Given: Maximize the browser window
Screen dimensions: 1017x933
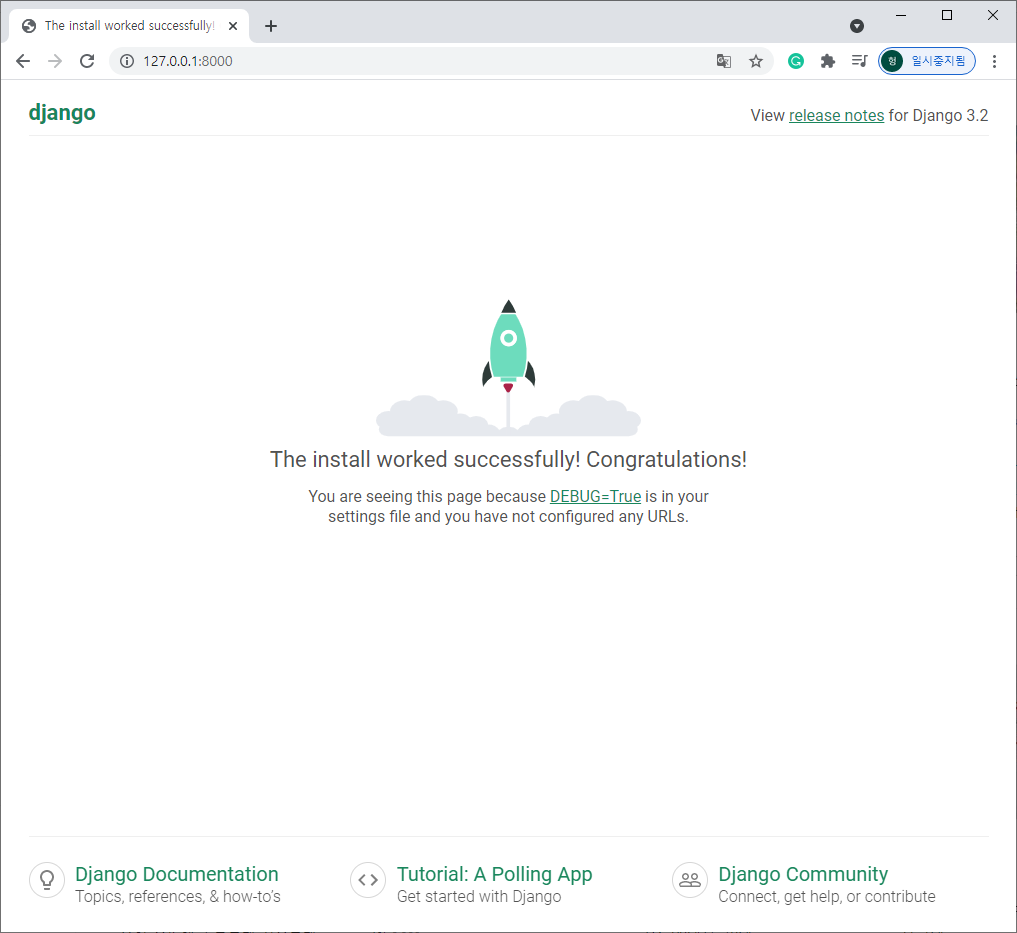Looking at the screenshot, I should 947,15.
